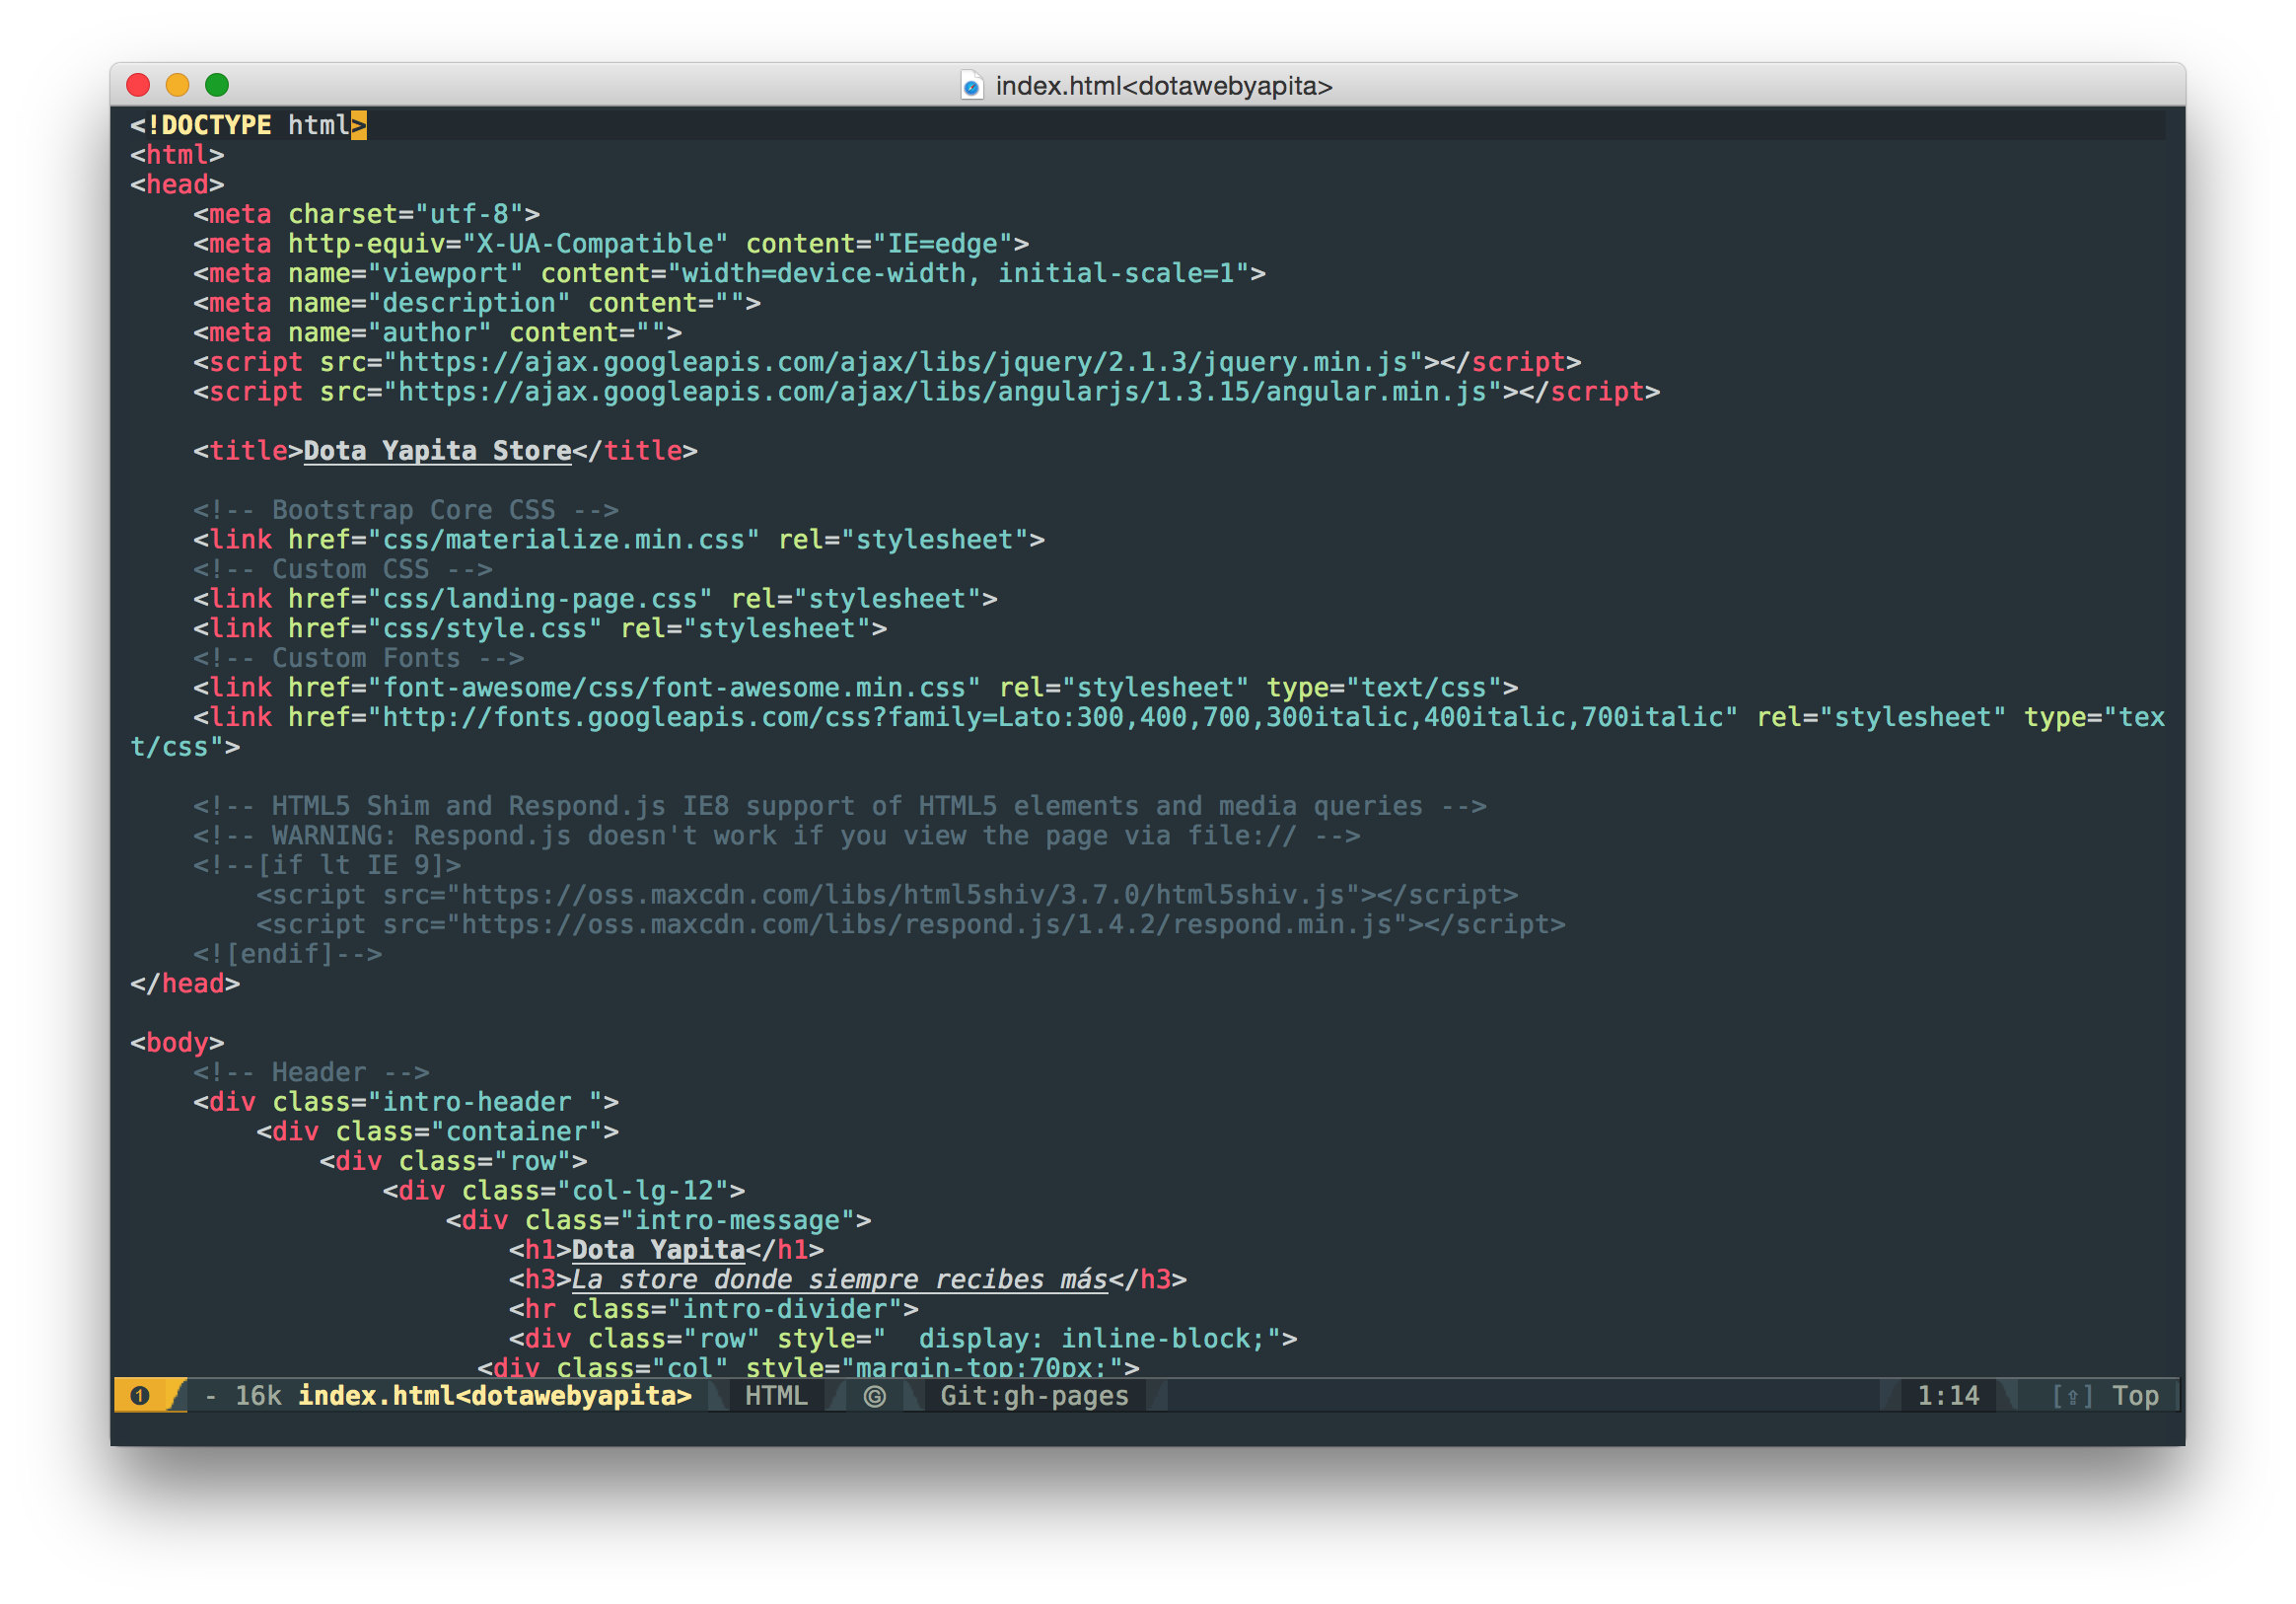Click the Git:gh-pages branch indicator

[x=1034, y=1396]
